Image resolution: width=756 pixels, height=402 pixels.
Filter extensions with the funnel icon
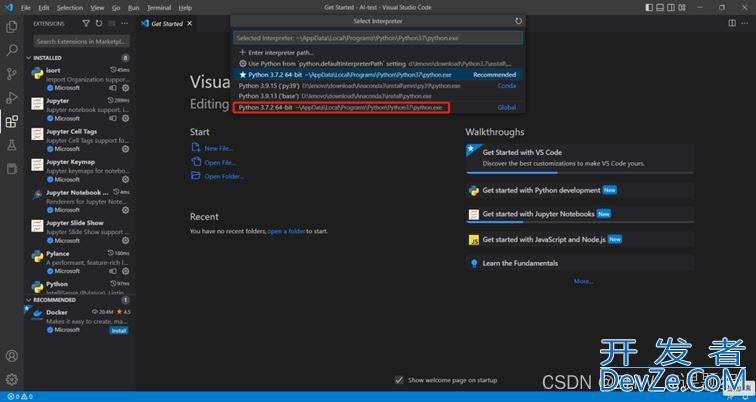[86, 23]
